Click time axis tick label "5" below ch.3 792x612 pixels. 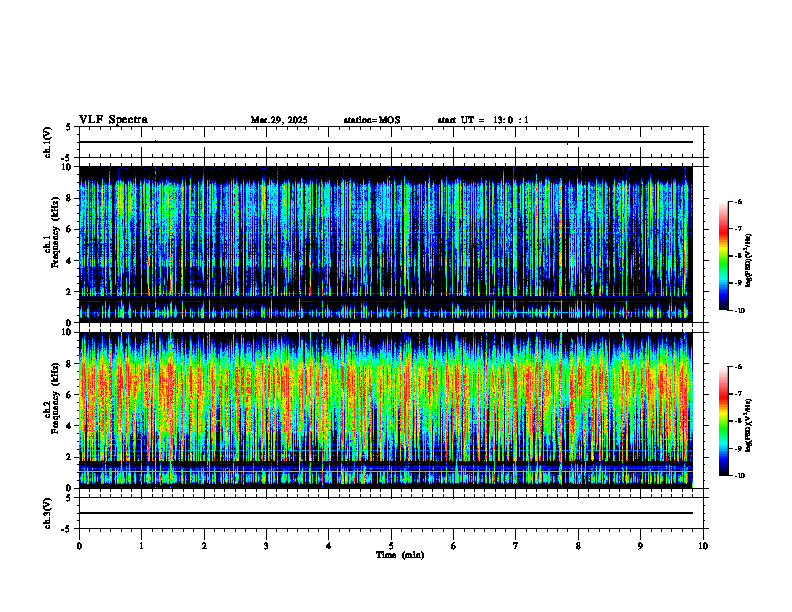[x=391, y=546]
